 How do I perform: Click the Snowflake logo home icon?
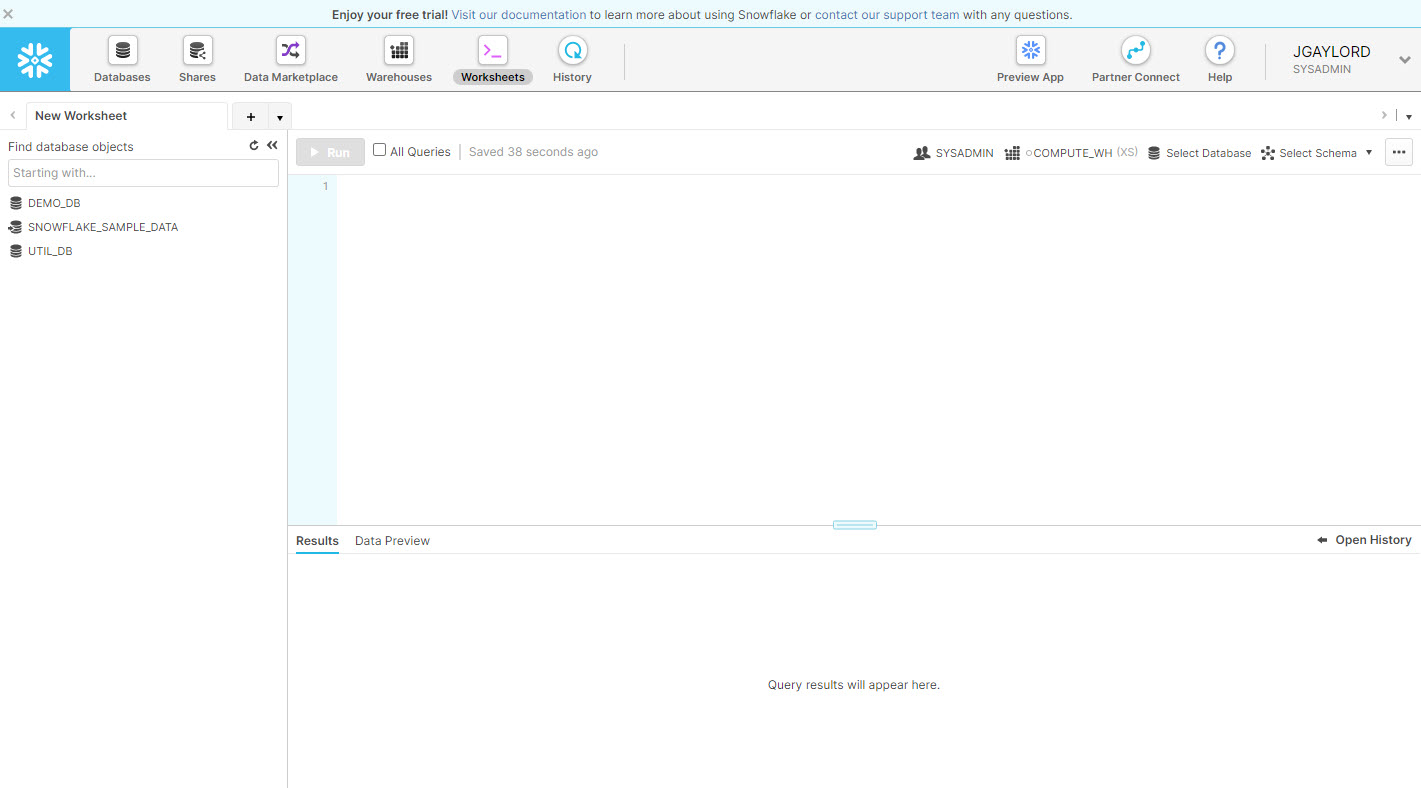coord(35,60)
